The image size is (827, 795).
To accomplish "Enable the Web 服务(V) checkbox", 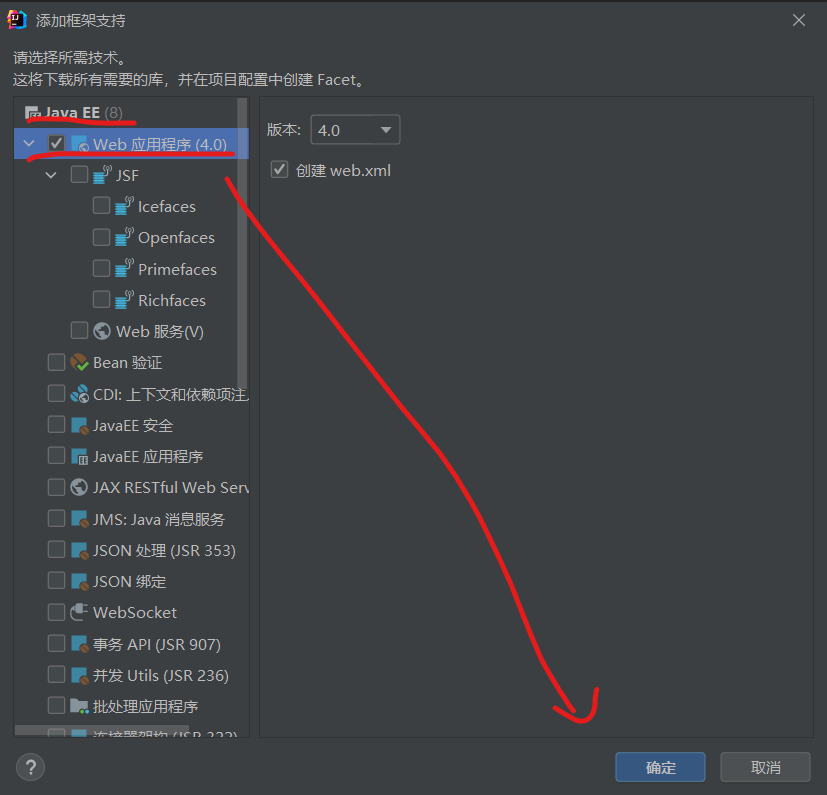I will pyautogui.click(x=79, y=331).
